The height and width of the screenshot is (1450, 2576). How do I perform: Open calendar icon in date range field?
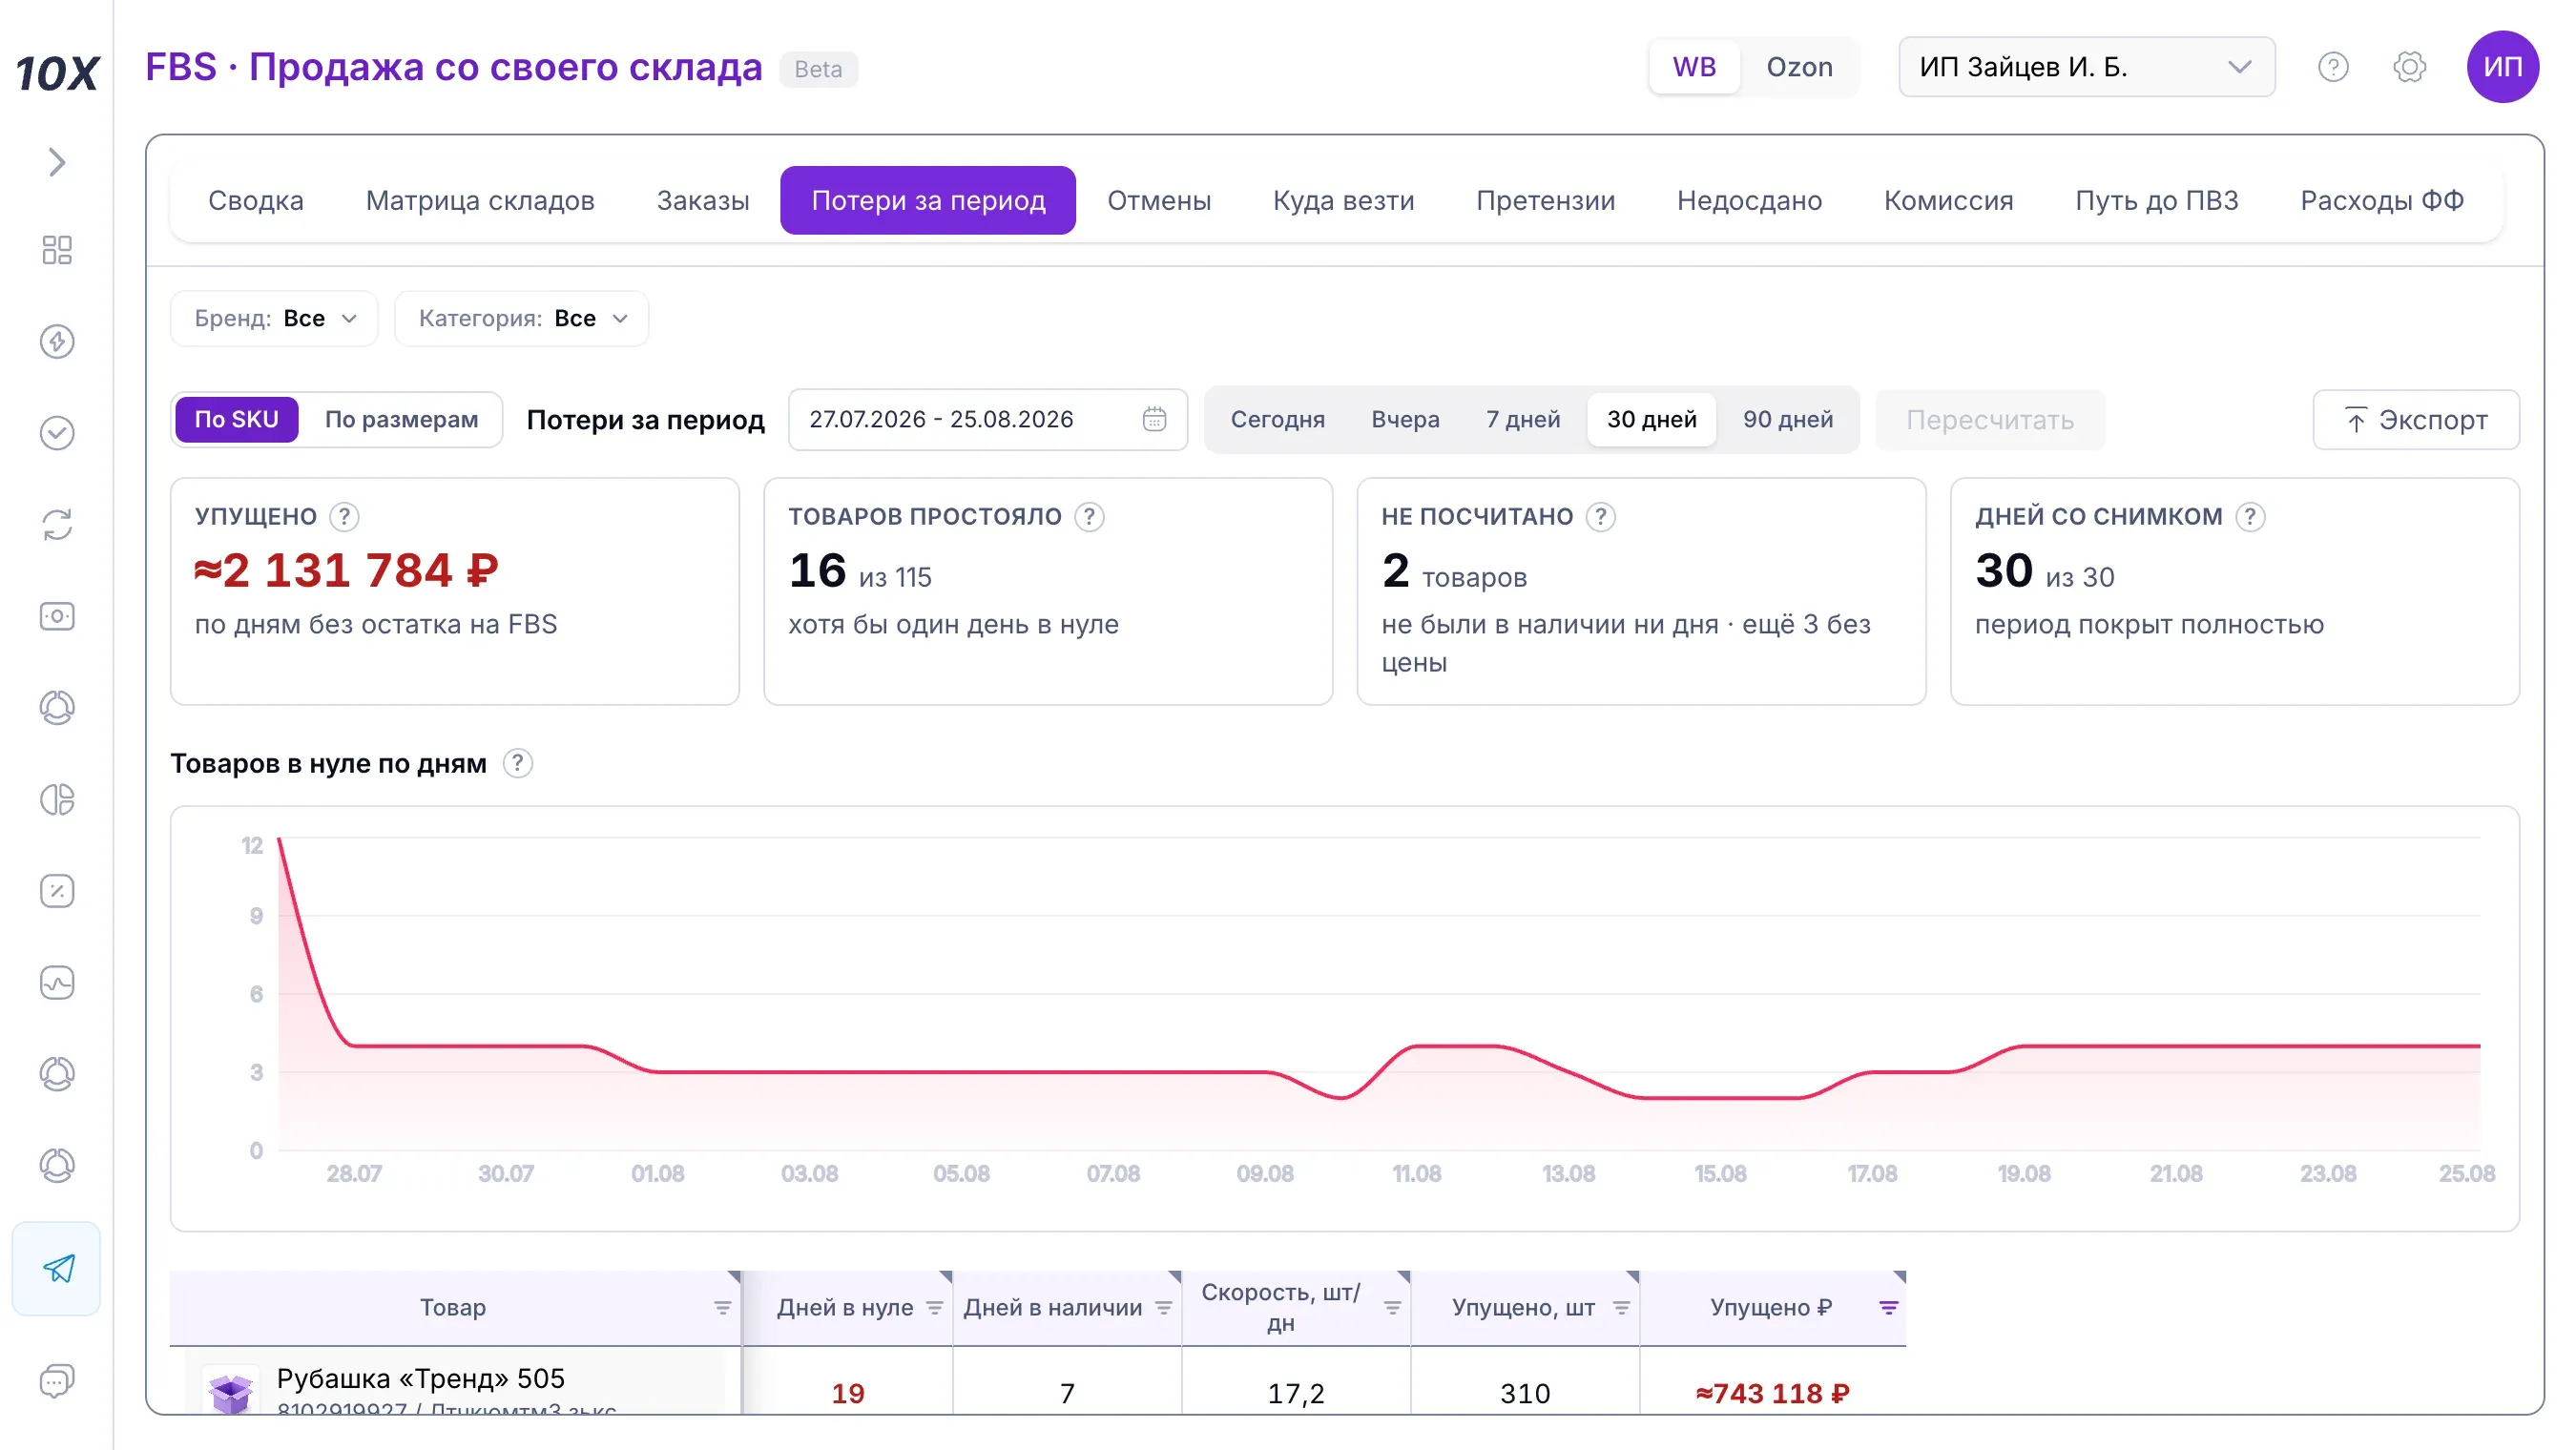(x=1154, y=419)
